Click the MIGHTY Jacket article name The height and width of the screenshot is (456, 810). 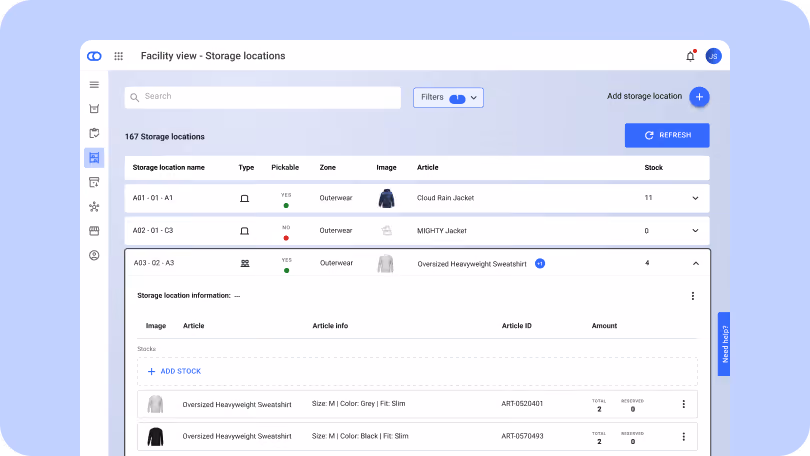tap(442, 231)
